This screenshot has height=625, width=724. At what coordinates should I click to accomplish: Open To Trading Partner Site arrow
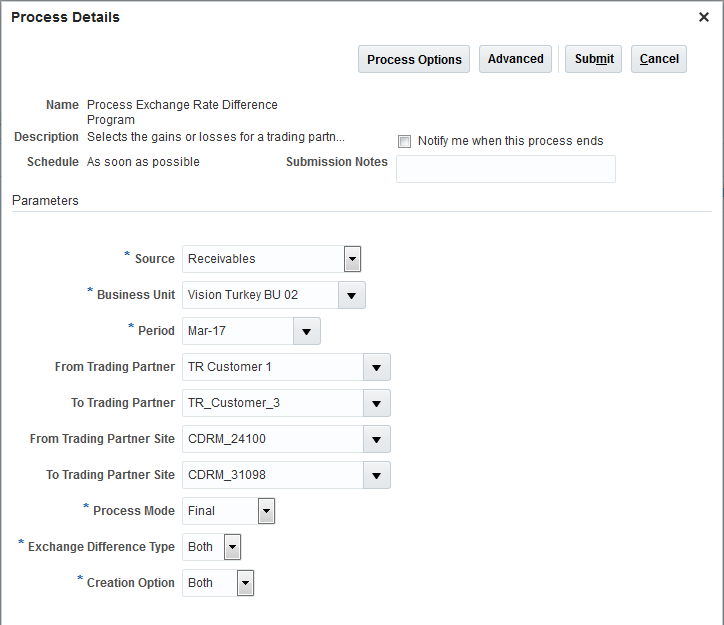[x=376, y=475]
